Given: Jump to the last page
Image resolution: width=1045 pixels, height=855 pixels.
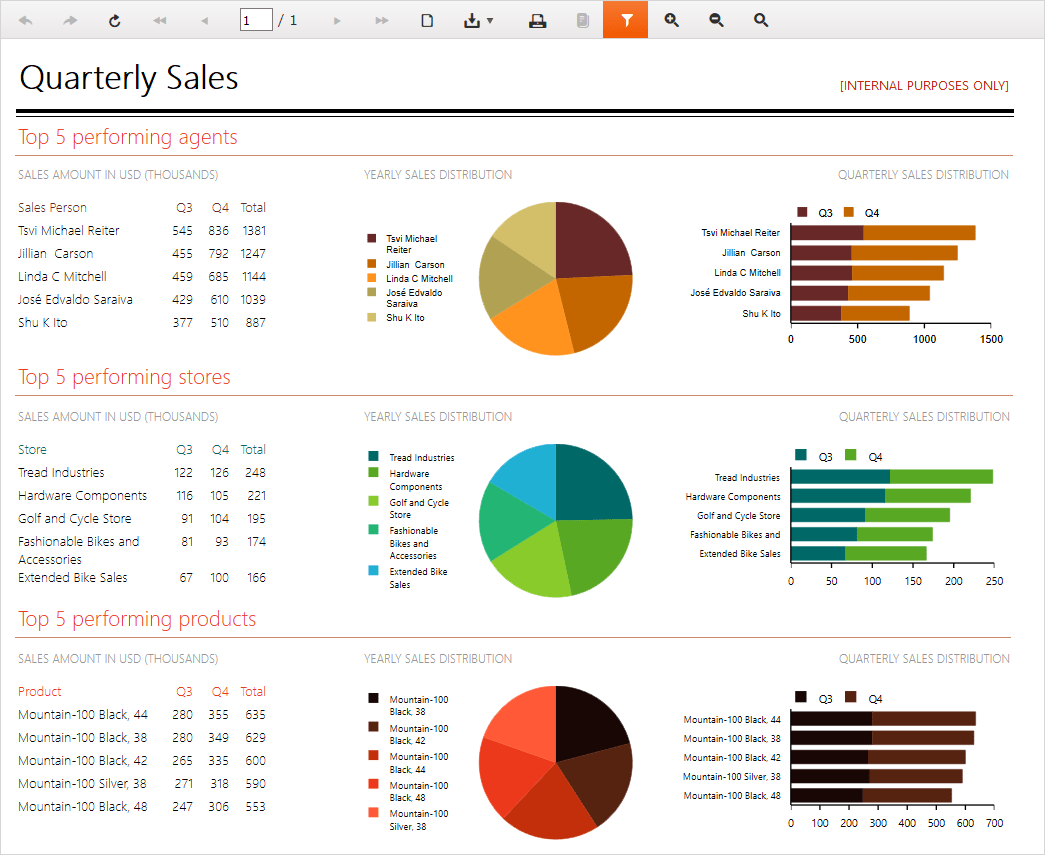Looking at the screenshot, I should [381, 20].
